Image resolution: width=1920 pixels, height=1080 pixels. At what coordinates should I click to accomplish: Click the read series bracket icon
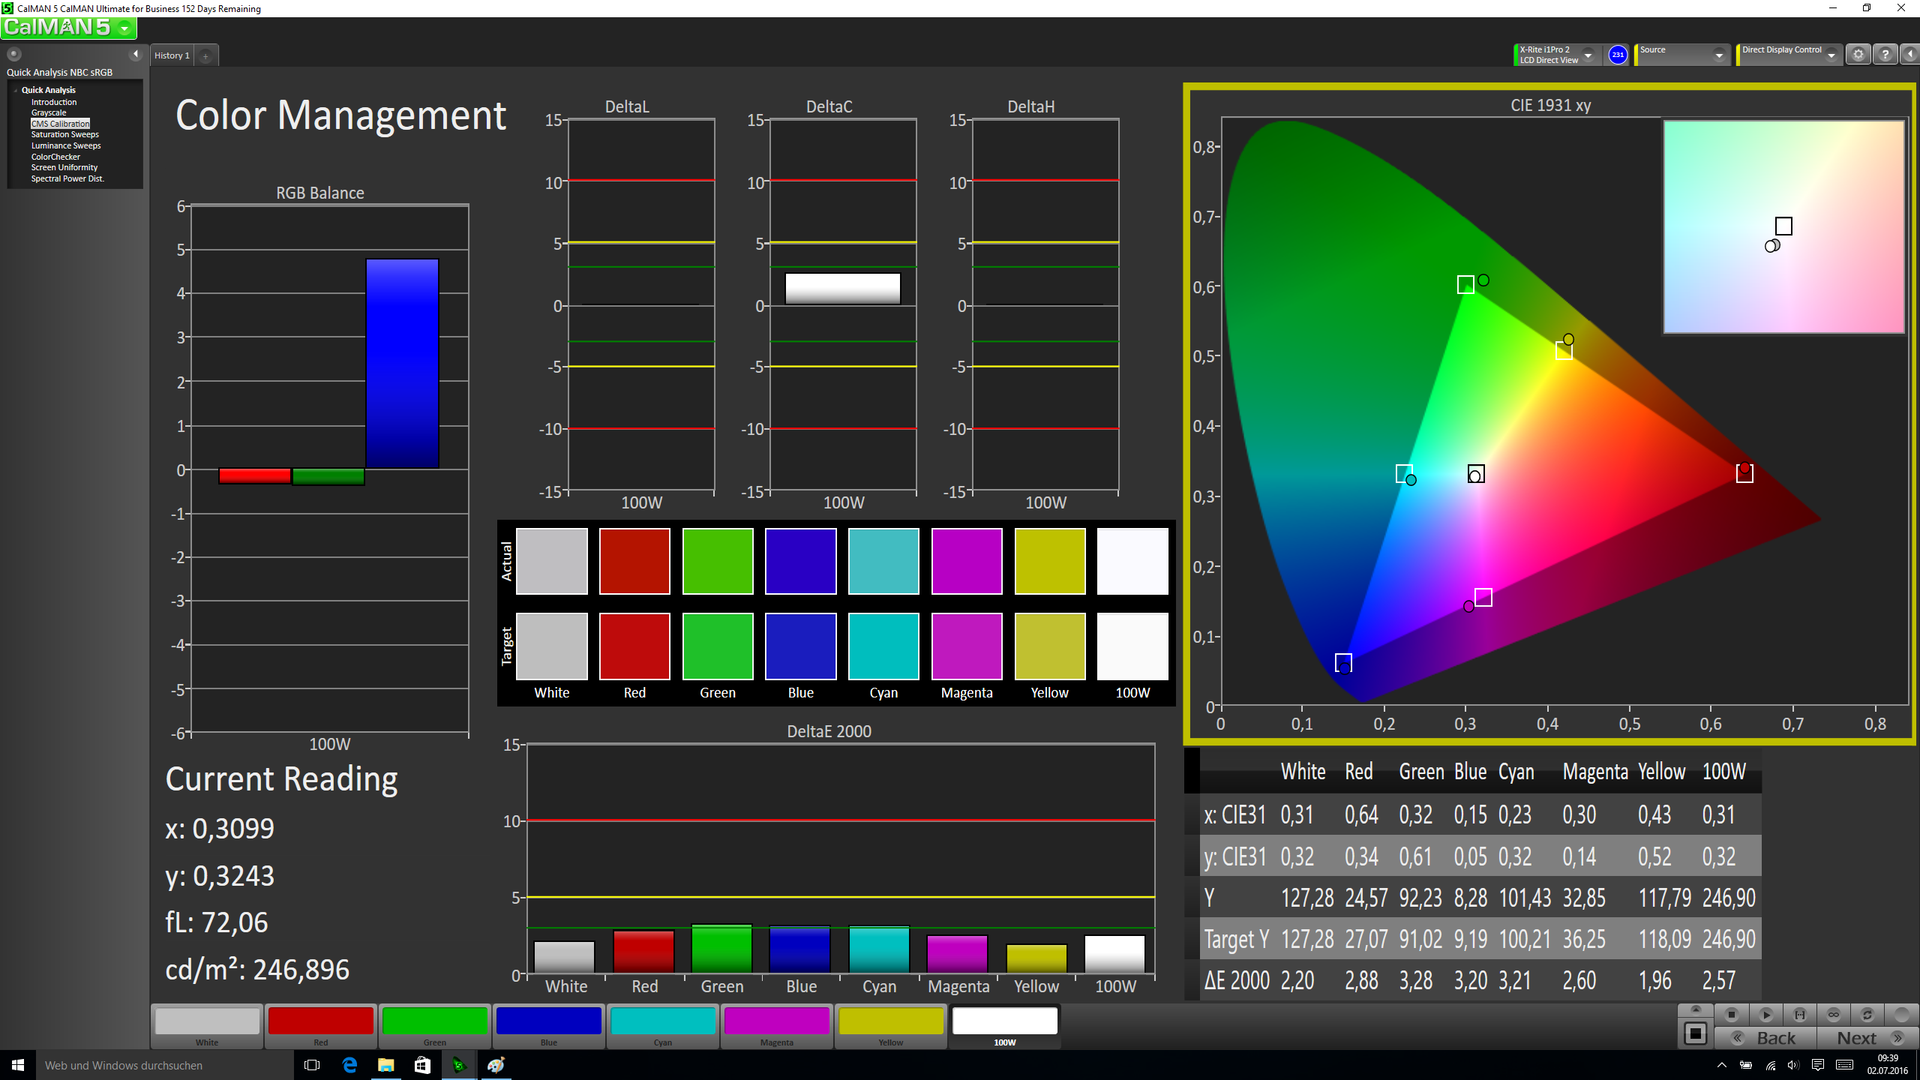pyautogui.click(x=1800, y=1014)
